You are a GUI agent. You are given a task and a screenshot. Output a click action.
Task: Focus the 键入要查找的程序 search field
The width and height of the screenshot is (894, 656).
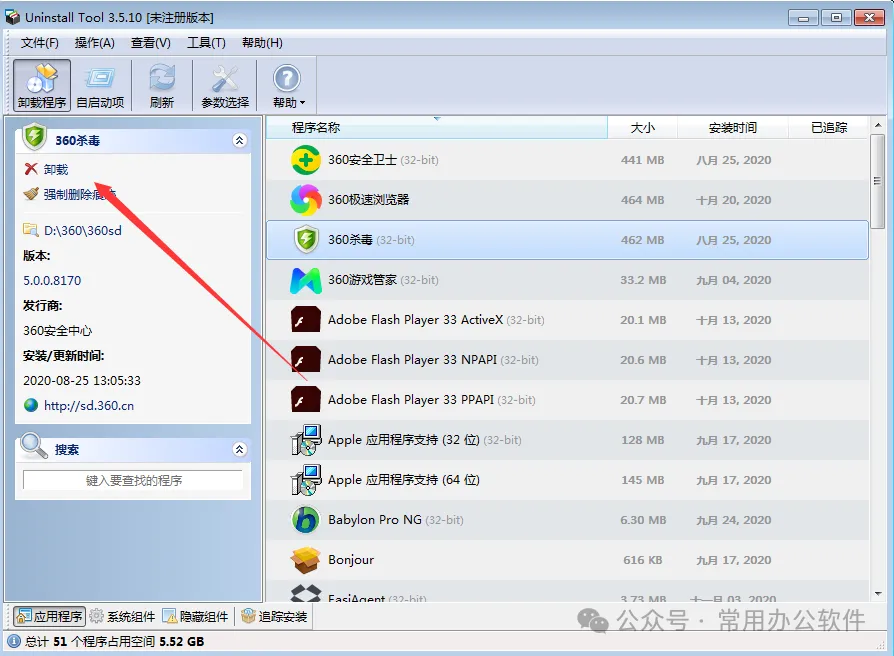point(133,480)
